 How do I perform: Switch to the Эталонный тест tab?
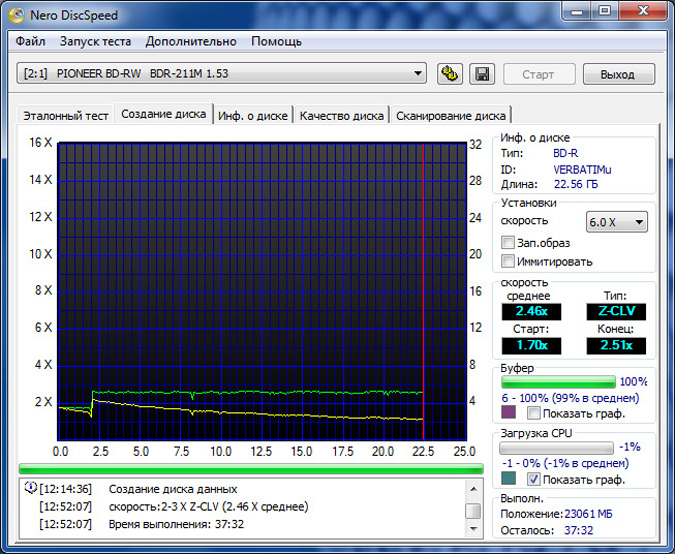click(x=65, y=116)
